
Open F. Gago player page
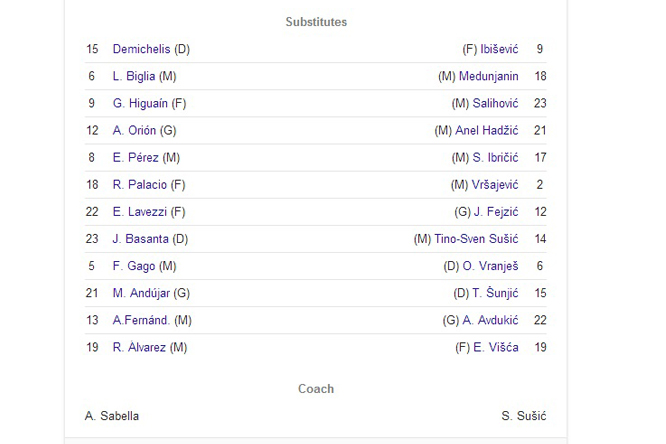point(134,266)
